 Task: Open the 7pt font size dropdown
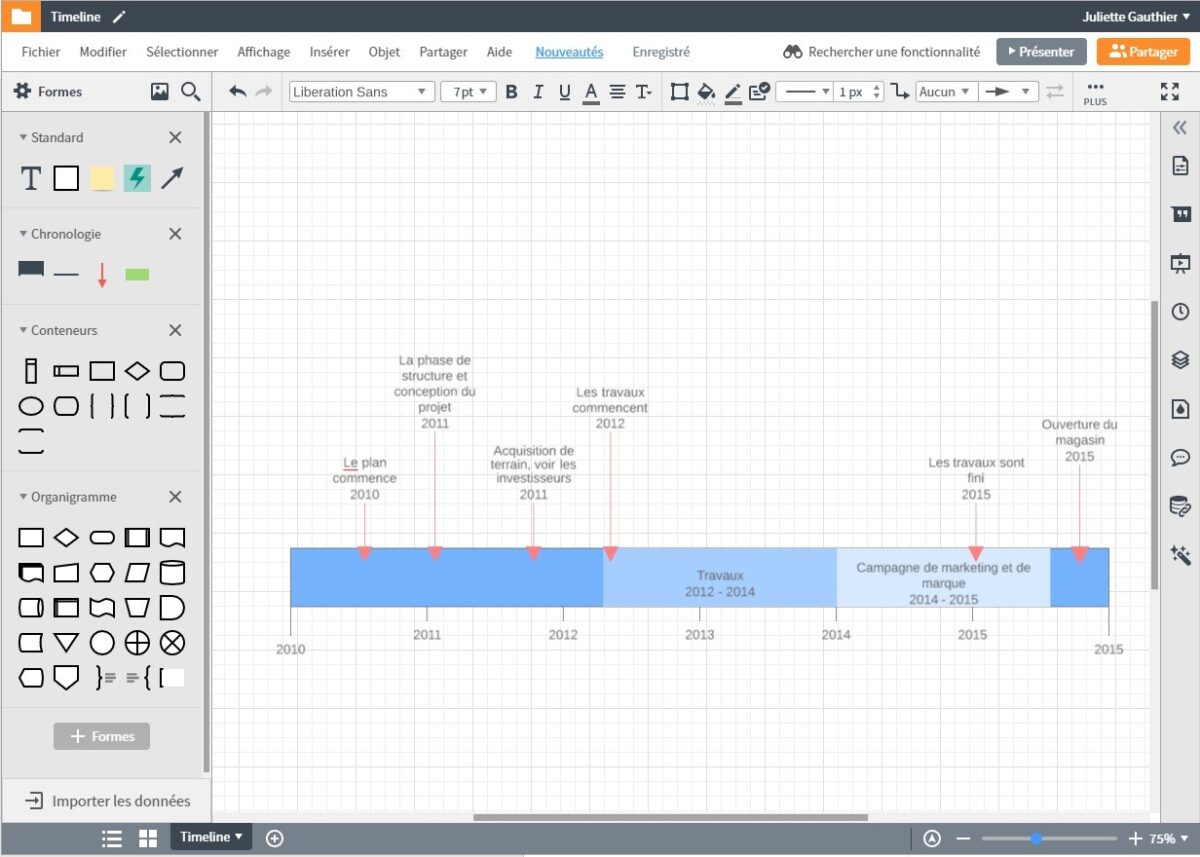pyautogui.click(x=469, y=91)
